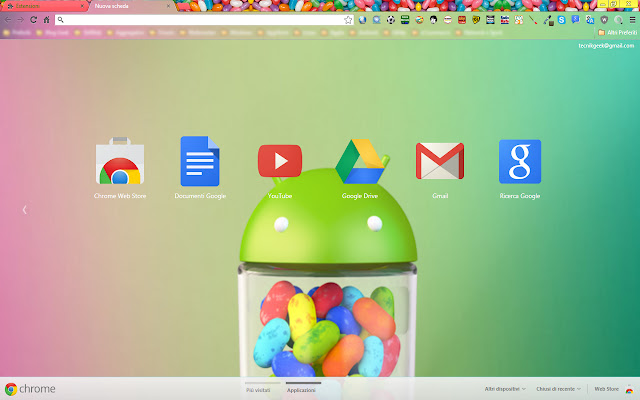The height and width of the screenshot is (400, 640).
Task: Click the globe extension icon
Action: click(362, 20)
